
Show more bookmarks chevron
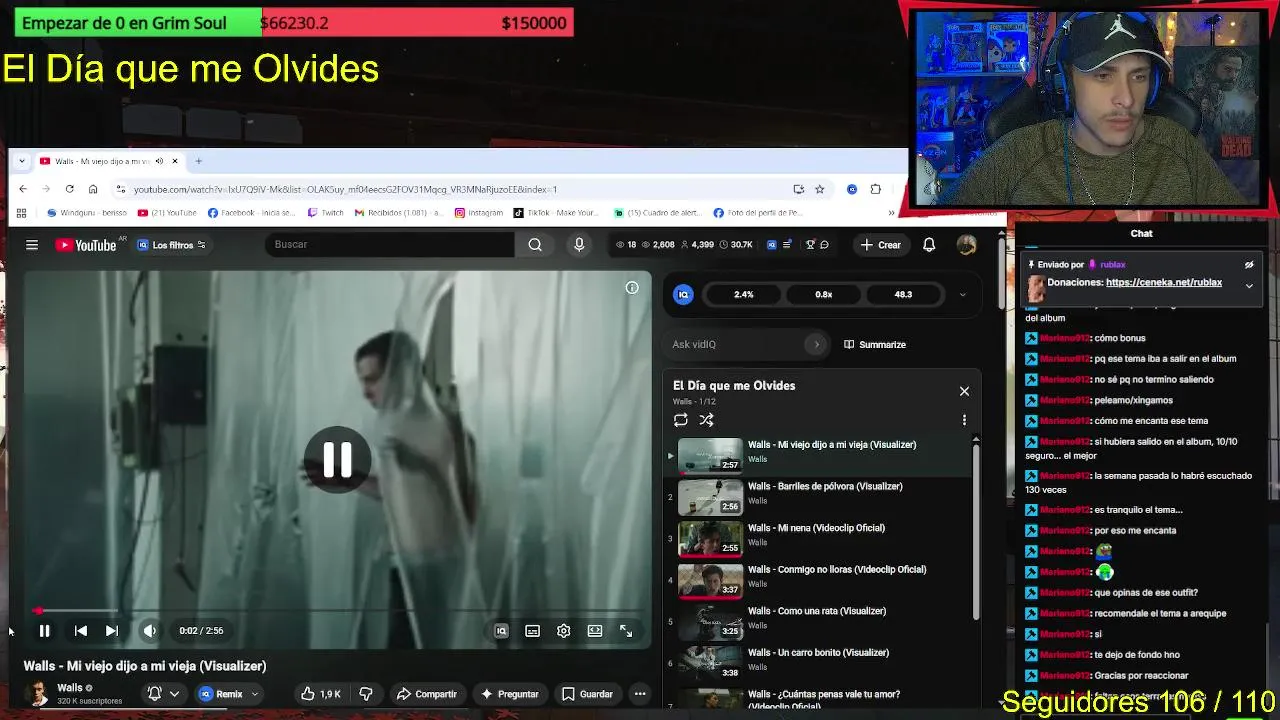[x=891, y=213]
